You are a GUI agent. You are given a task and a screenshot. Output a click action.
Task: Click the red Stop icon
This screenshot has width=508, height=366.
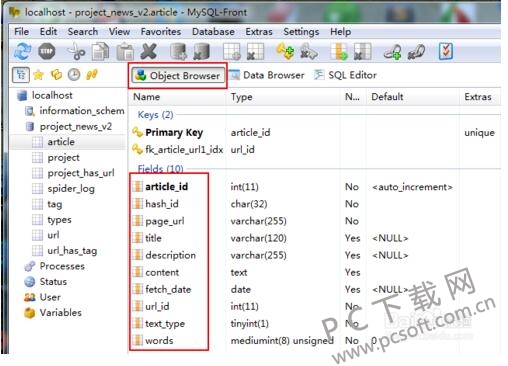pos(47,52)
